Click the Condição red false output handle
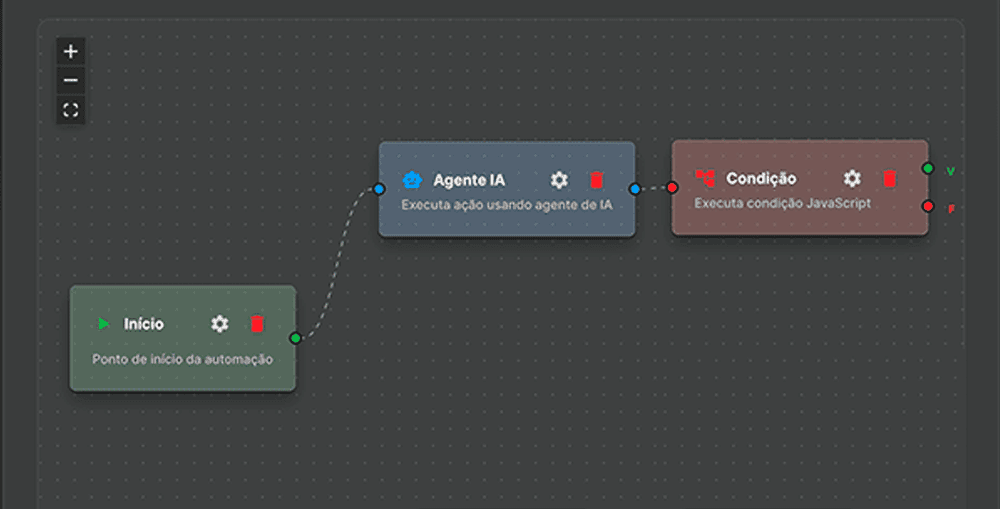The width and height of the screenshot is (1000, 509). coord(928,206)
